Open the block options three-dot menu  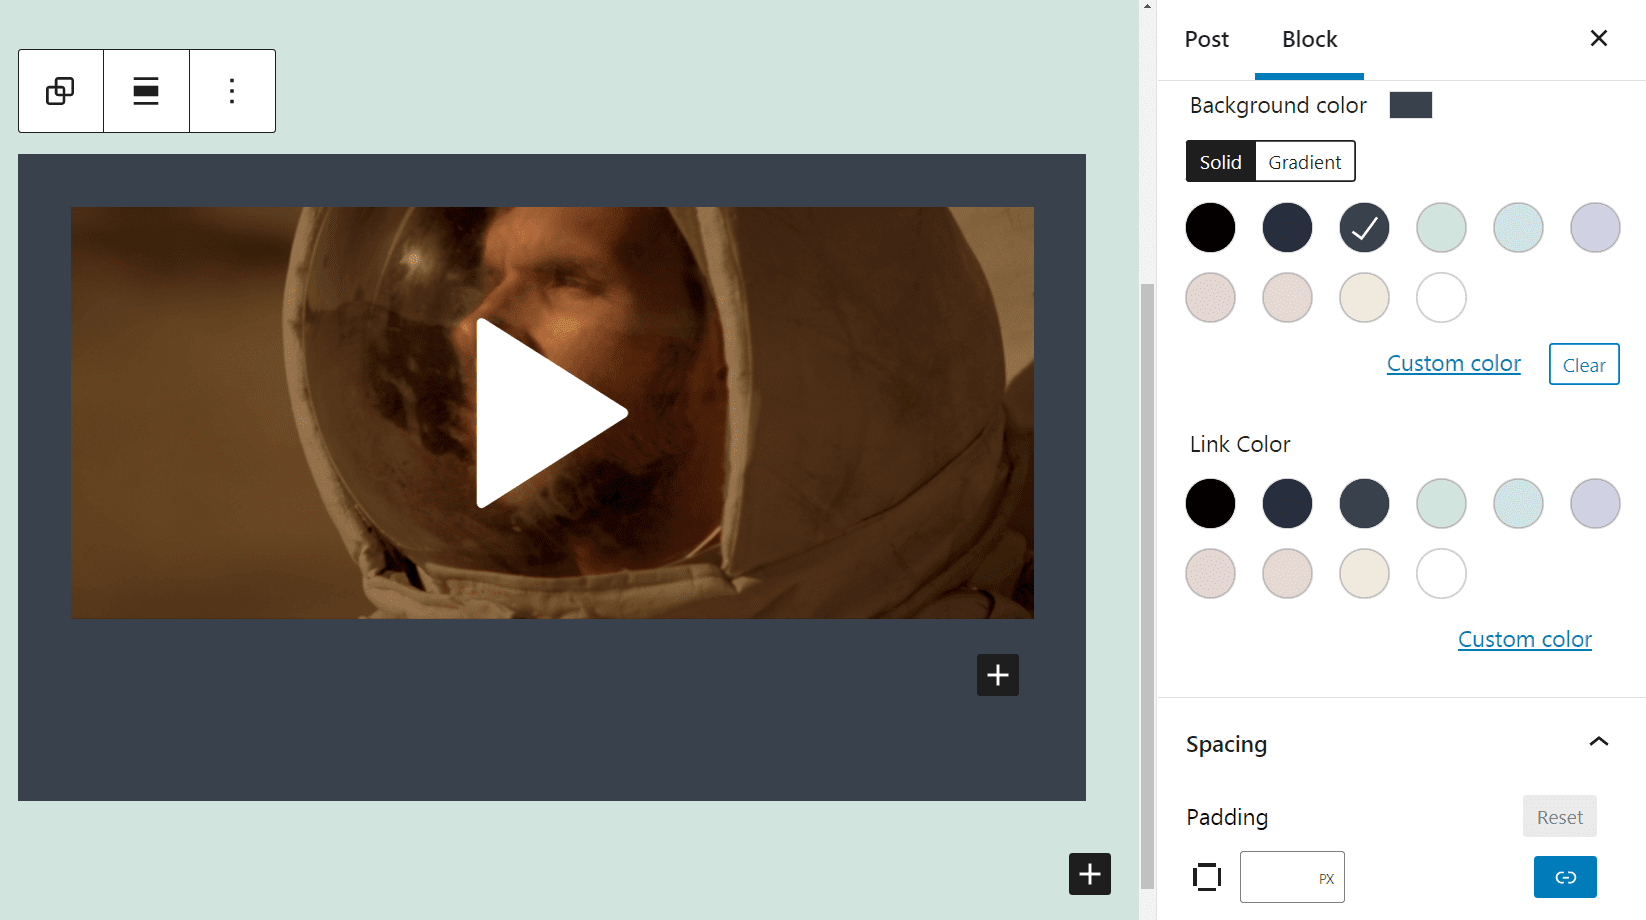click(231, 90)
